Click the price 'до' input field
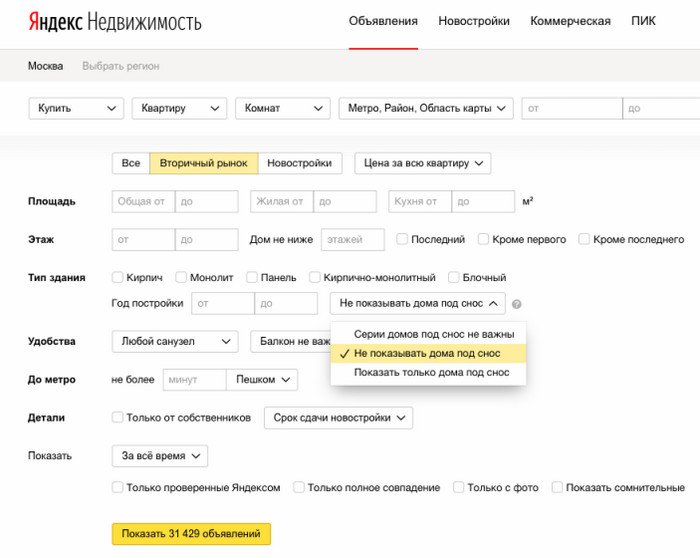 click(661, 108)
